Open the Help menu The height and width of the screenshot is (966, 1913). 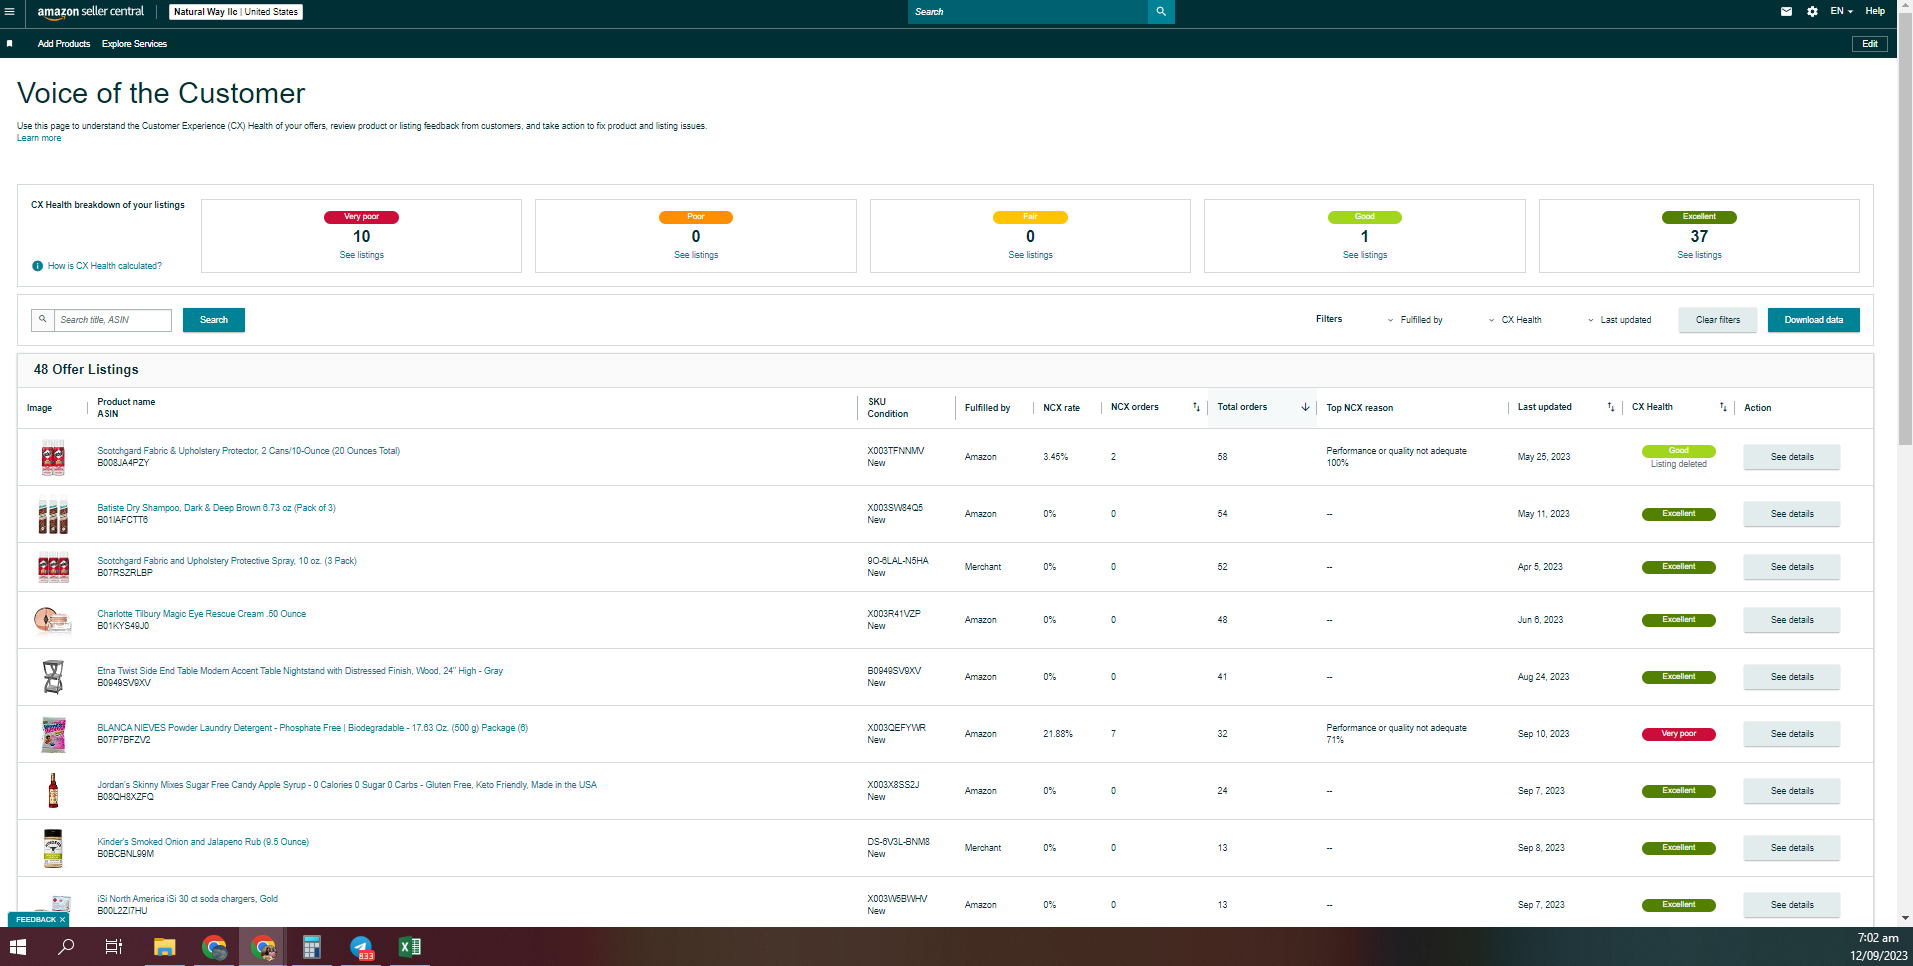1875,12
